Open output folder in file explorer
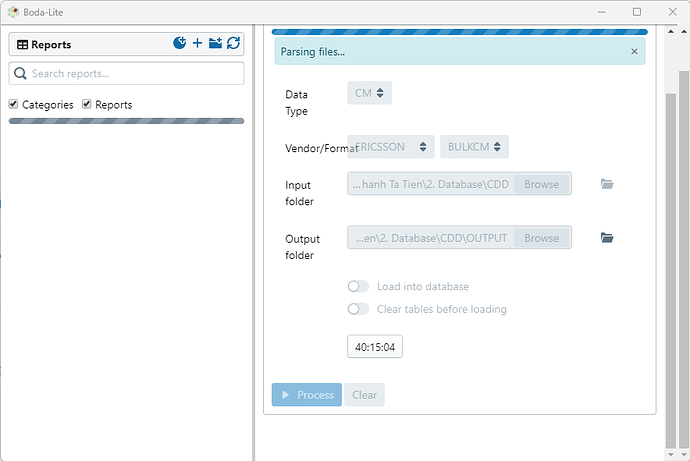Screen dimensions: 690x461 (x=607, y=238)
